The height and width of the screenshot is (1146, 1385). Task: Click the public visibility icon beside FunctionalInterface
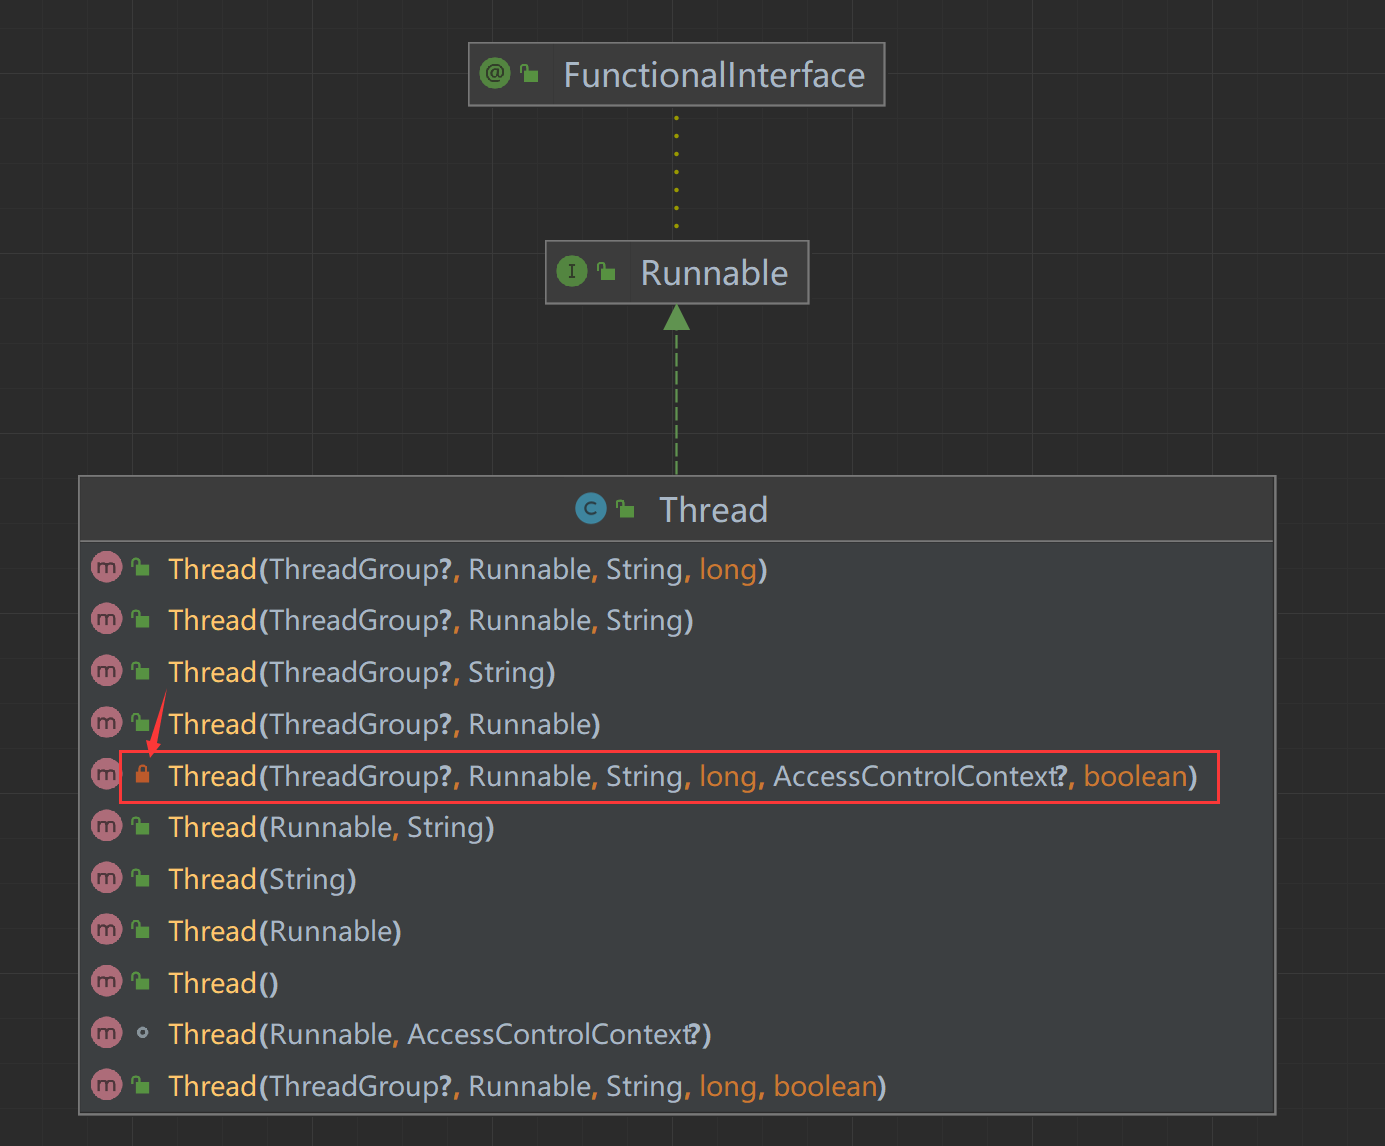pyautogui.click(x=530, y=74)
